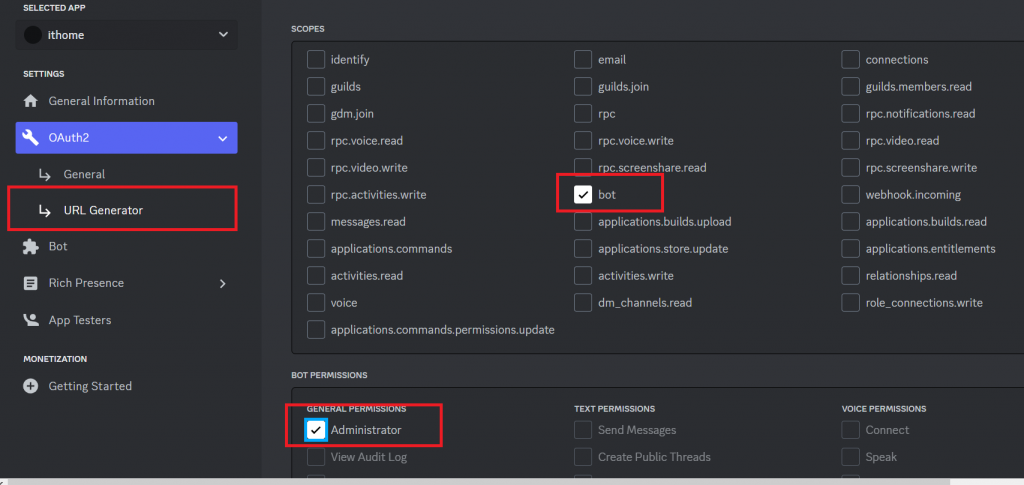The image size is (1024, 485).
Task: Enable the applications.commands scope
Action: (x=316, y=249)
